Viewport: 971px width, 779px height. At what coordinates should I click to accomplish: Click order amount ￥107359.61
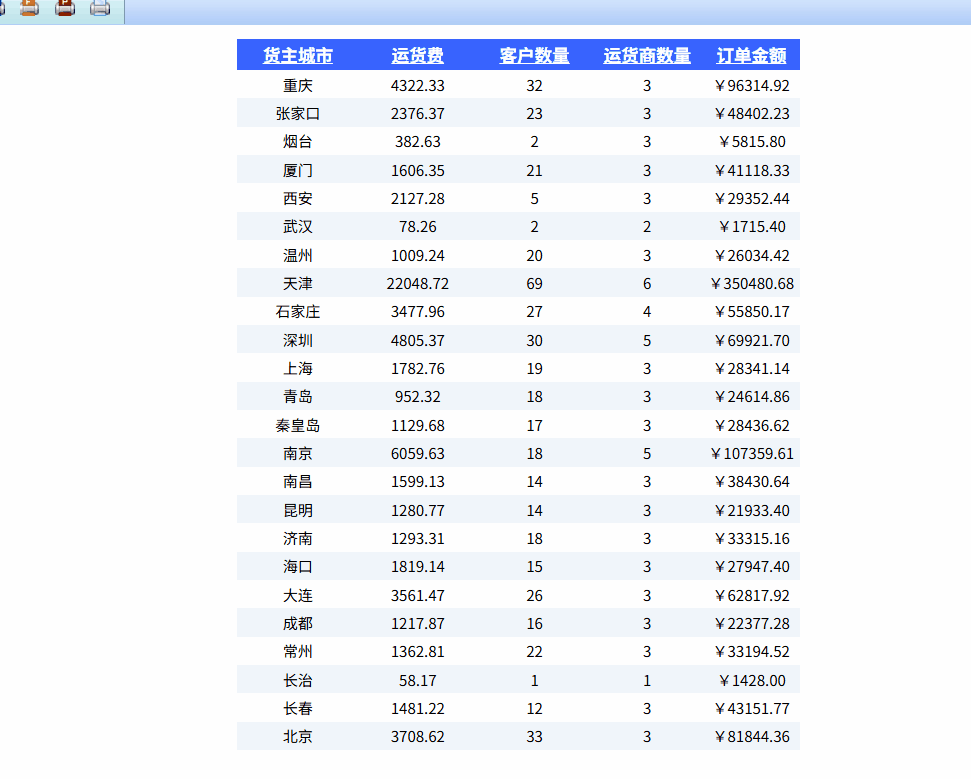click(x=752, y=454)
